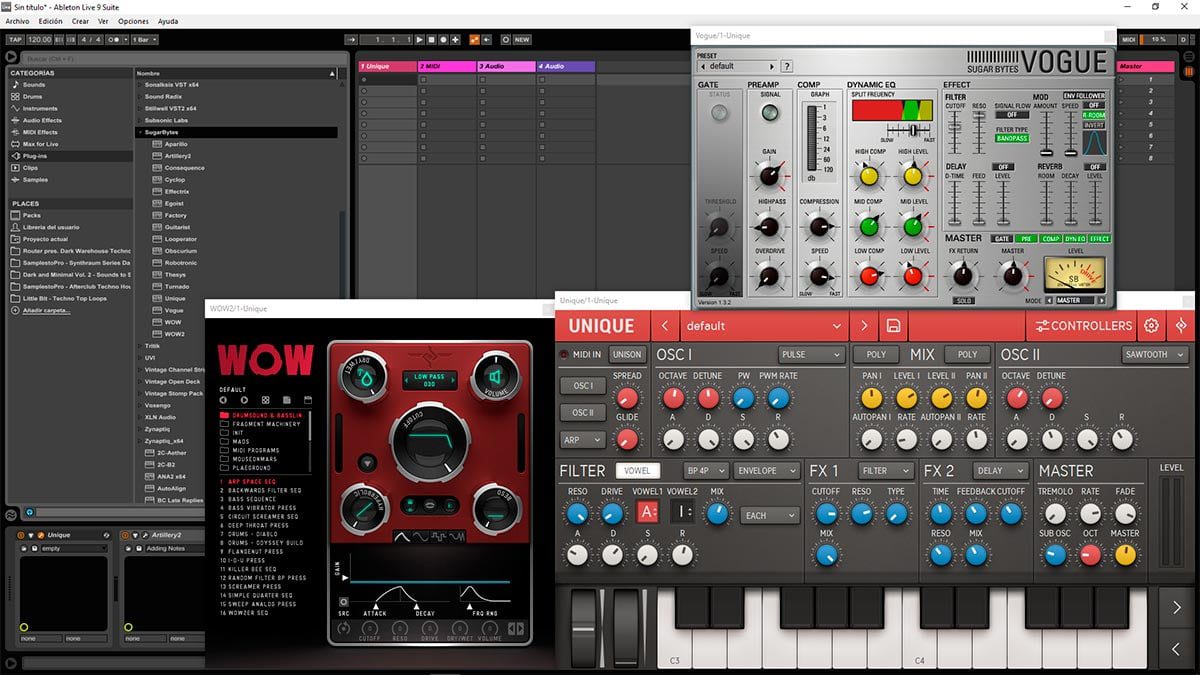Open the Opciones menu
This screenshot has width=1200, height=675.
pyautogui.click(x=133, y=21)
